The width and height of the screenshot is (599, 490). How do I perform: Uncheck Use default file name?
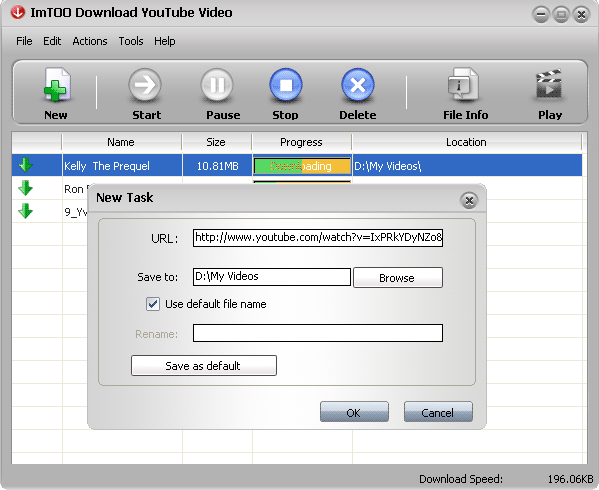pyautogui.click(x=153, y=304)
